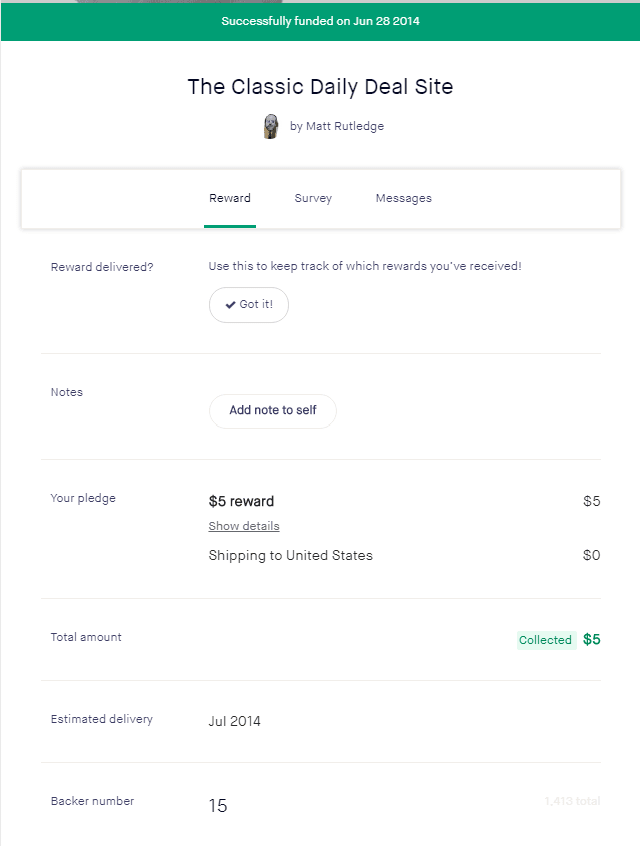This screenshot has height=846, width=640.
Task: Select the Reward tab
Action: 230,199
